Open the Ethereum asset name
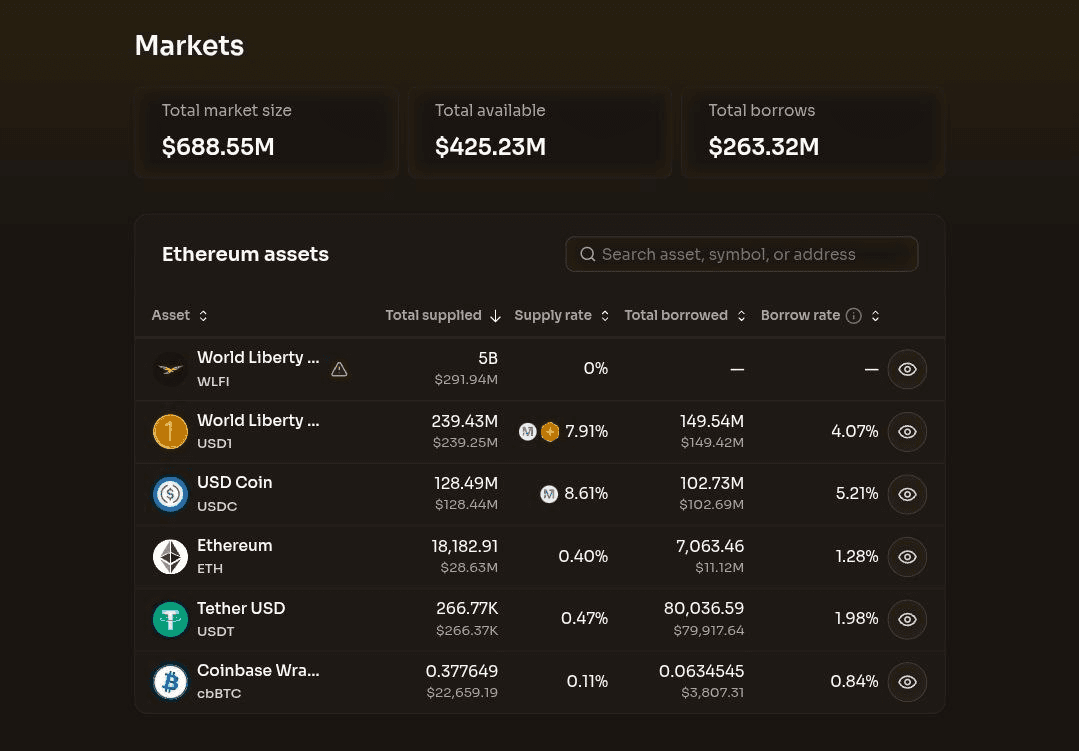Image resolution: width=1079 pixels, height=751 pixels. pos(235,545)
